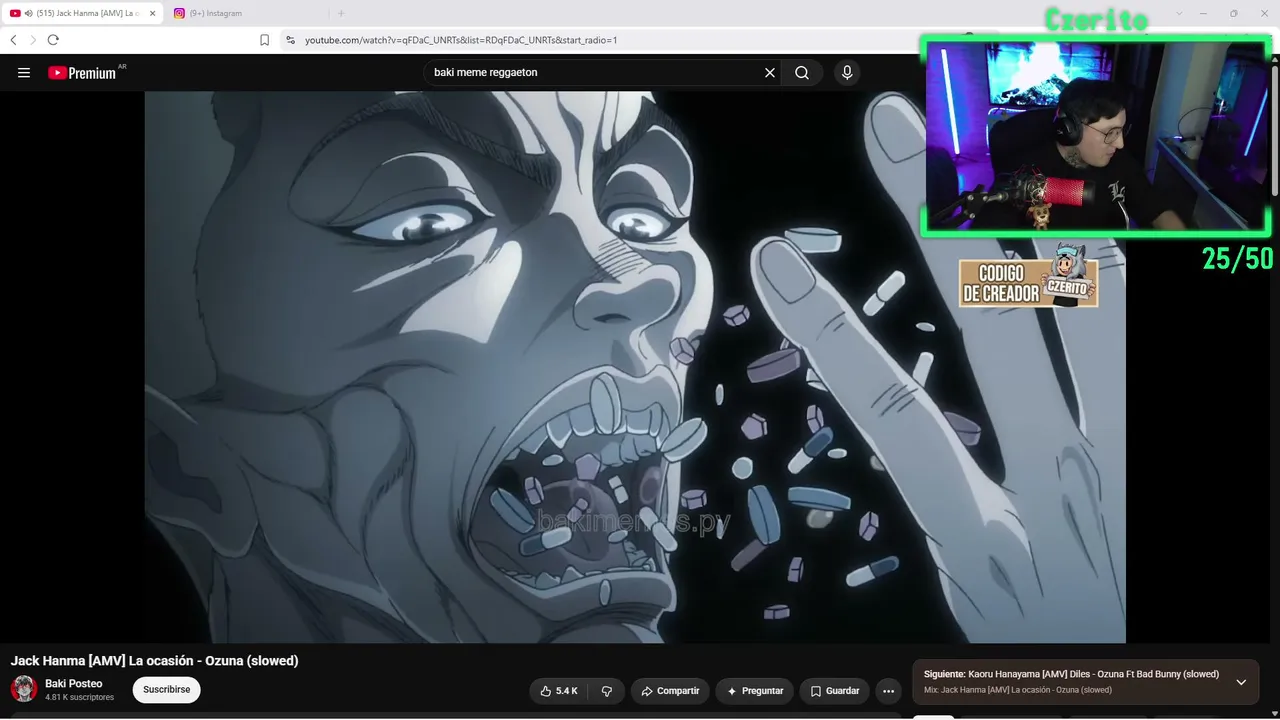
Task: Open the more actions three-dot menu
Action: pos(888,691)
